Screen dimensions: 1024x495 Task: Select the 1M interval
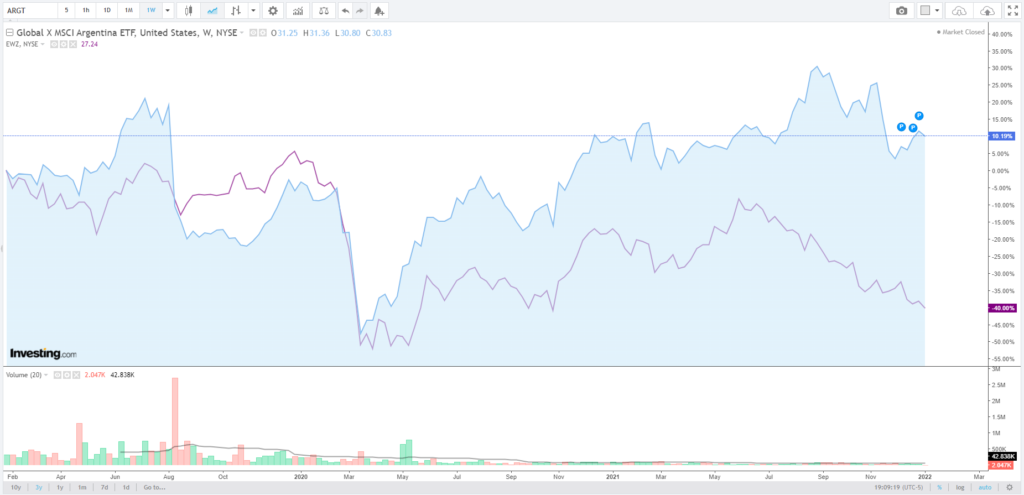[x=129, y=10]
